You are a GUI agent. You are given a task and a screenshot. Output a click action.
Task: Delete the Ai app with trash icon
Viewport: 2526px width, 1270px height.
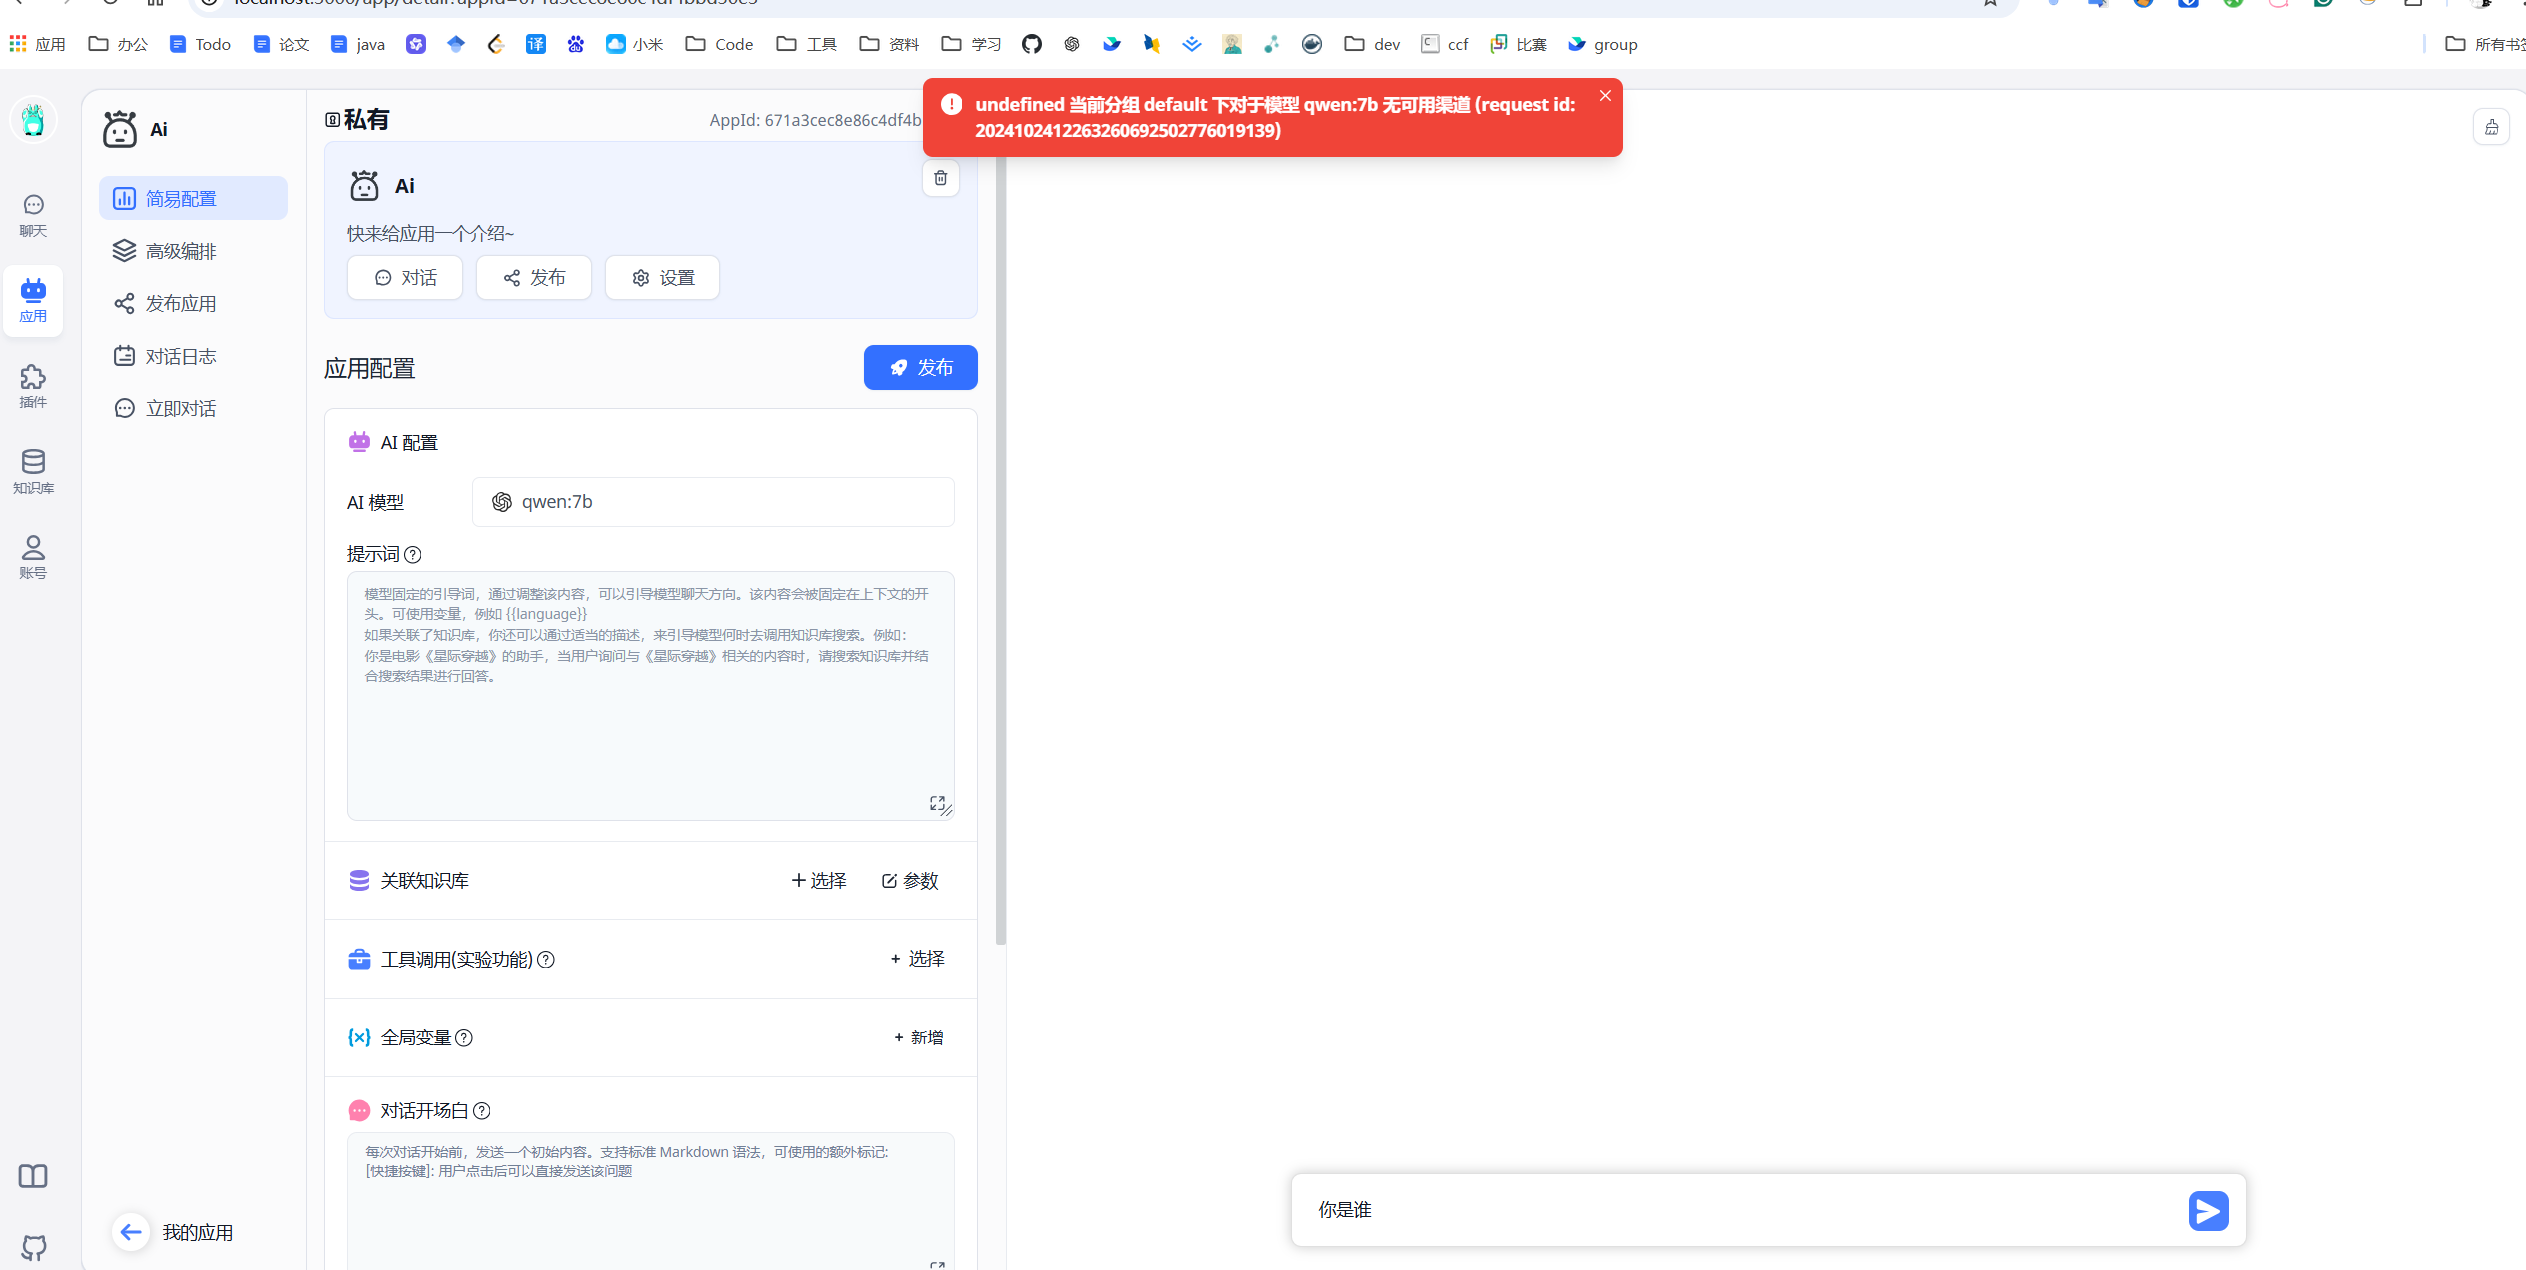pos(940,178)
